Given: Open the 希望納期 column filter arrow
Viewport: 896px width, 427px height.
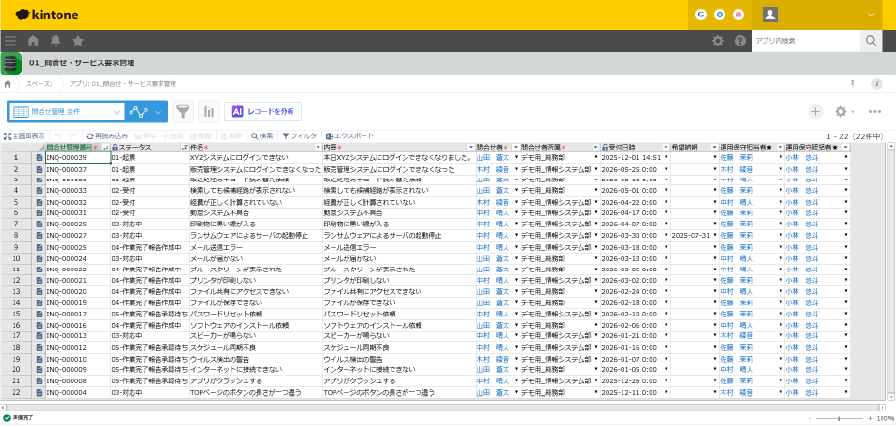Looking at the screenshot, I should pyautogui.click(x=715, y=147).
